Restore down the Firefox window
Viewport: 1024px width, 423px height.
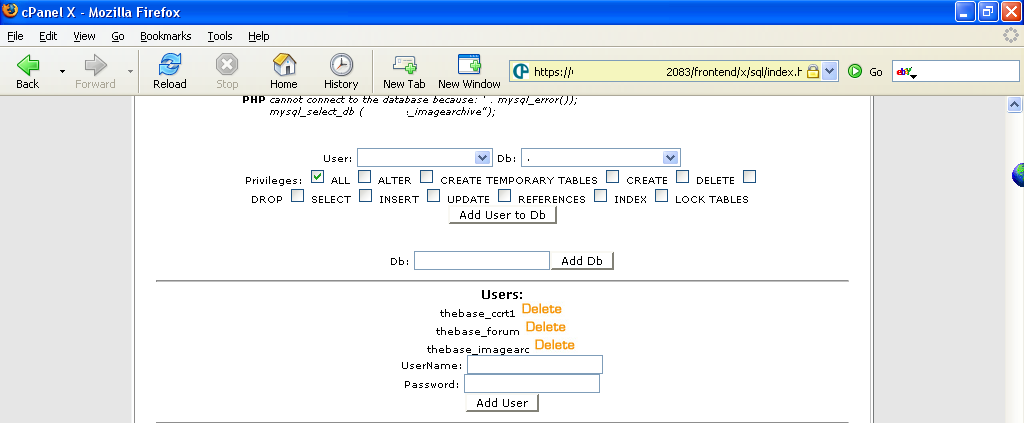(x=987, y=12)
